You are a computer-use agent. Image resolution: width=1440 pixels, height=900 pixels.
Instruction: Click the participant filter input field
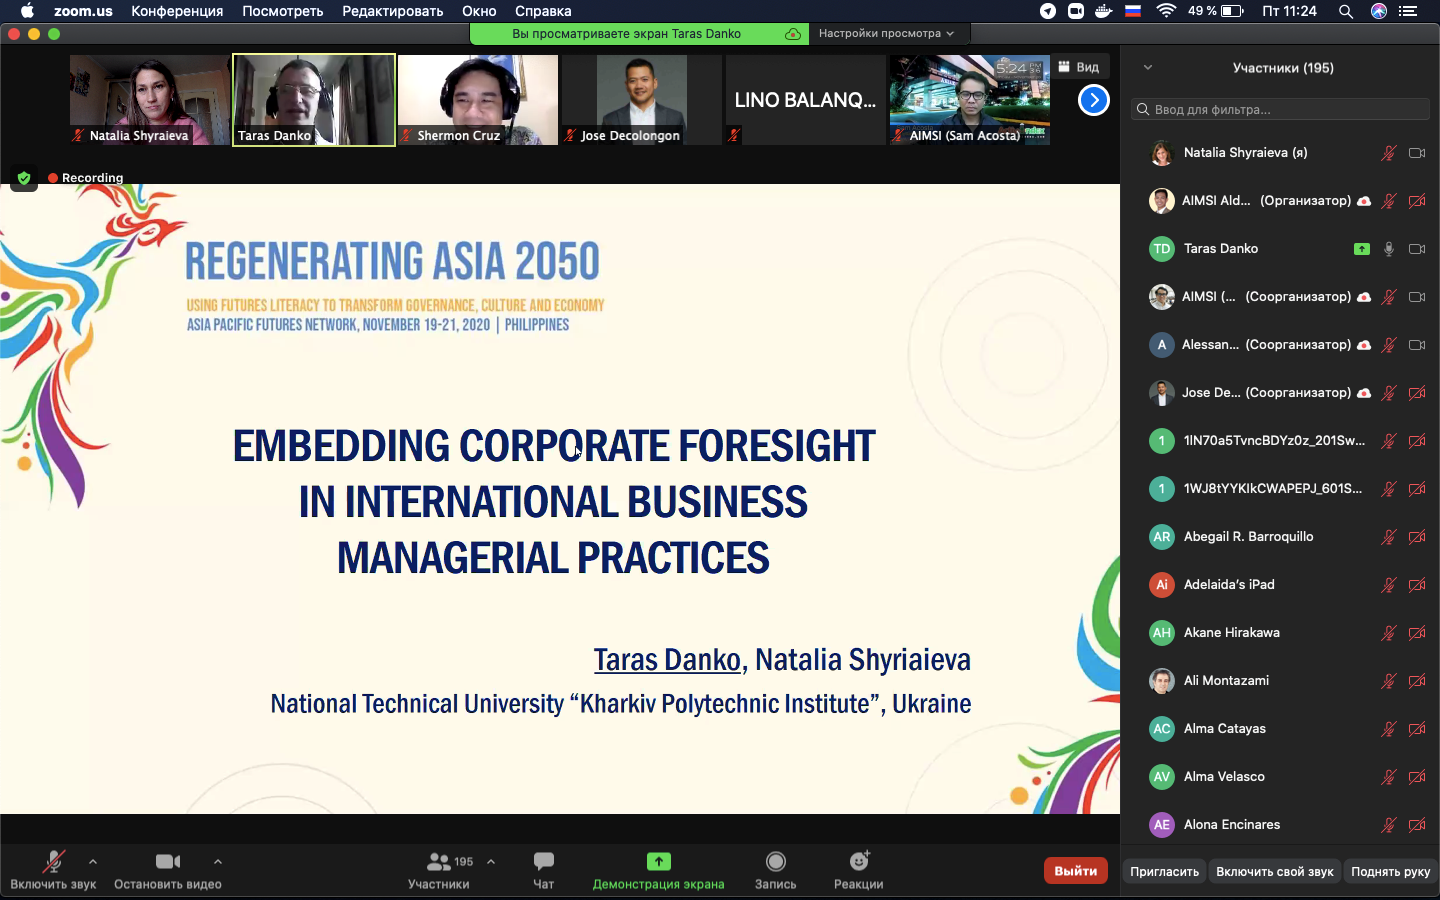1280,109
